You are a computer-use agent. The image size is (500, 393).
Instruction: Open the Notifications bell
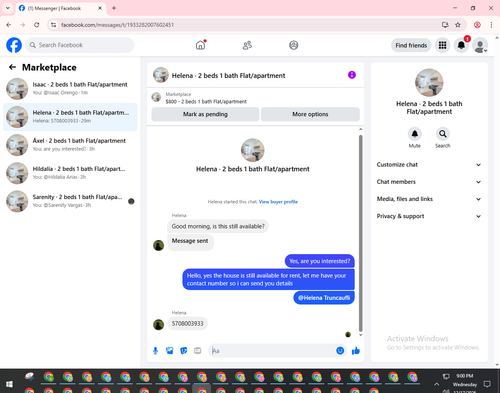pyautogui.click(x=461, y=45)
